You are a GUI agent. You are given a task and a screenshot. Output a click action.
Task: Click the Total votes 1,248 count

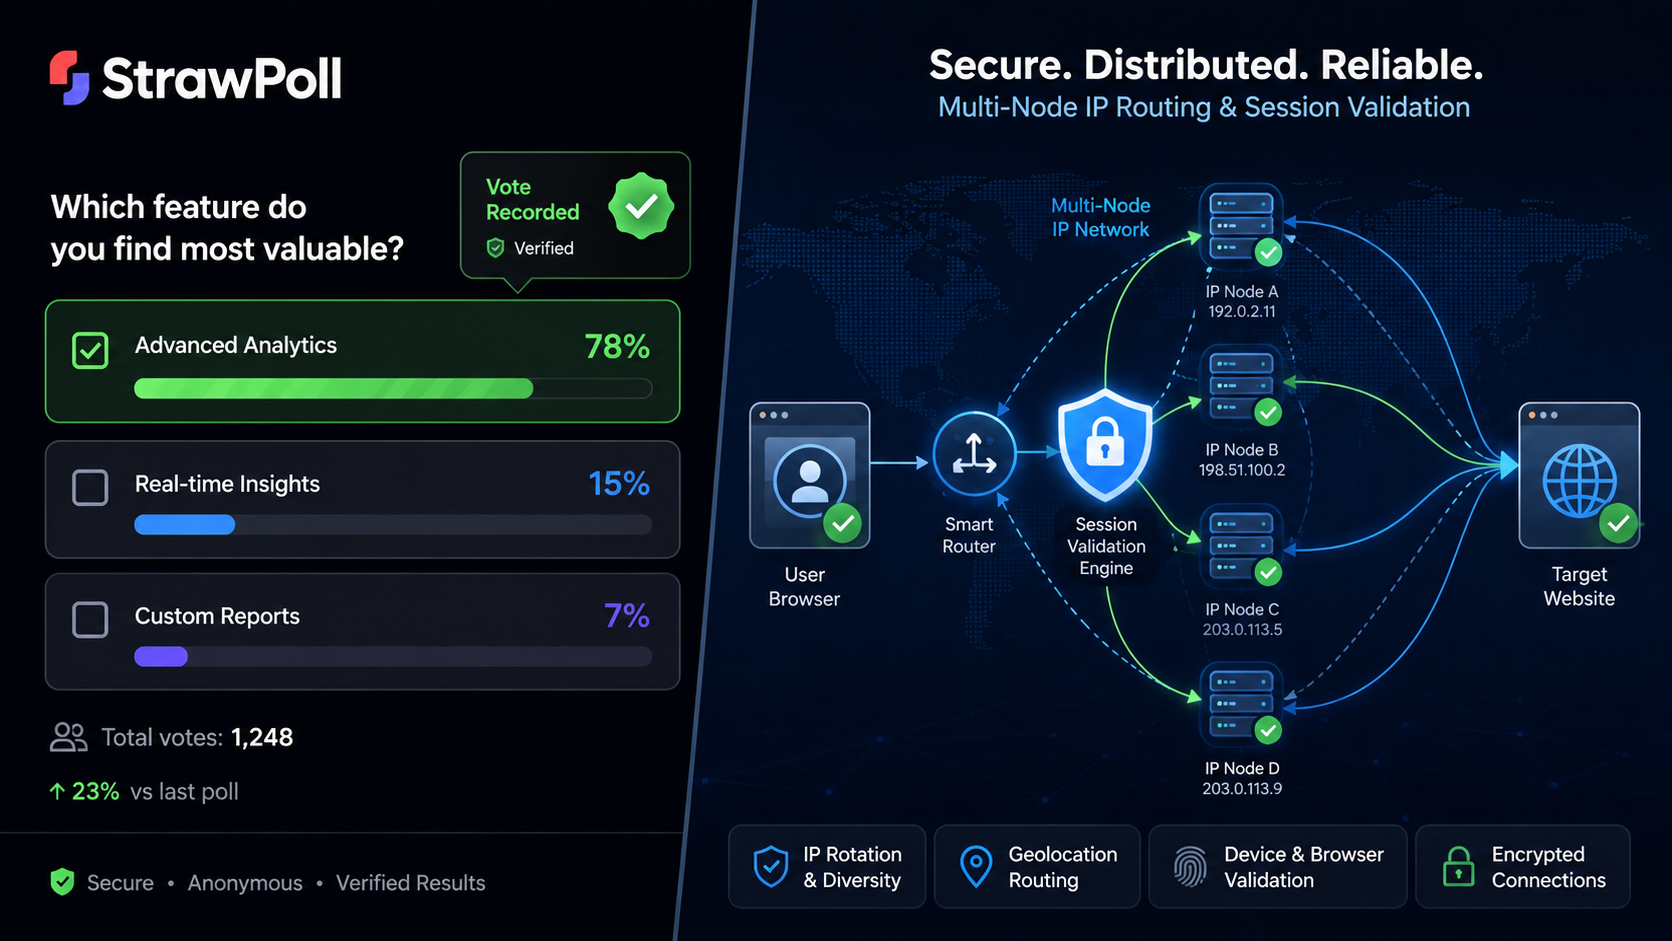pyautogui.click(x=262, y=737)
